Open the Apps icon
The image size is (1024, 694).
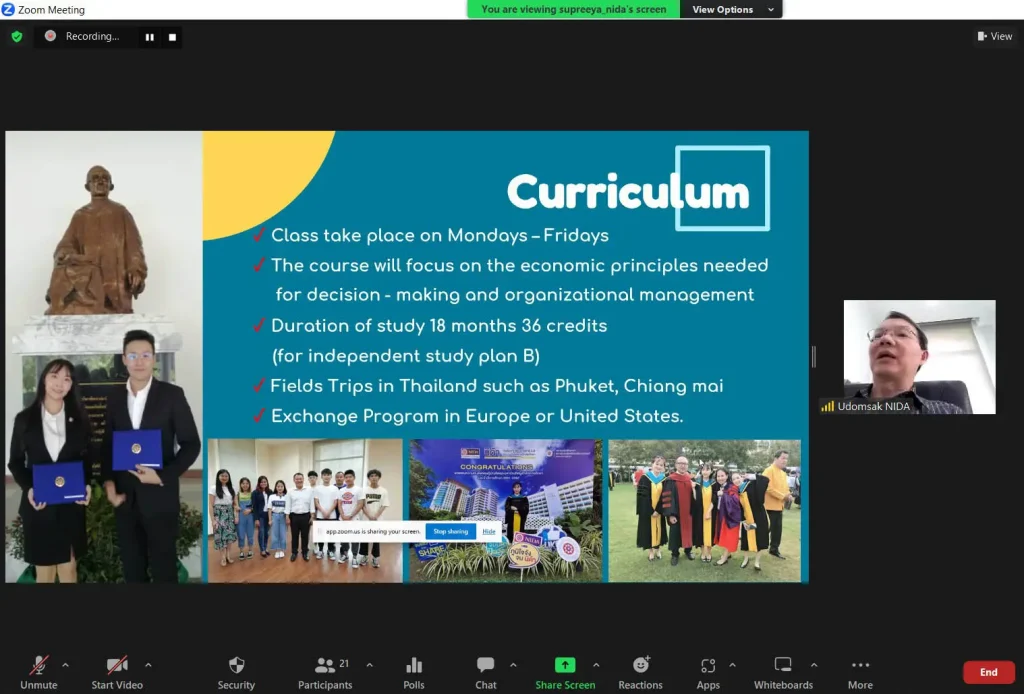point(708,666)
